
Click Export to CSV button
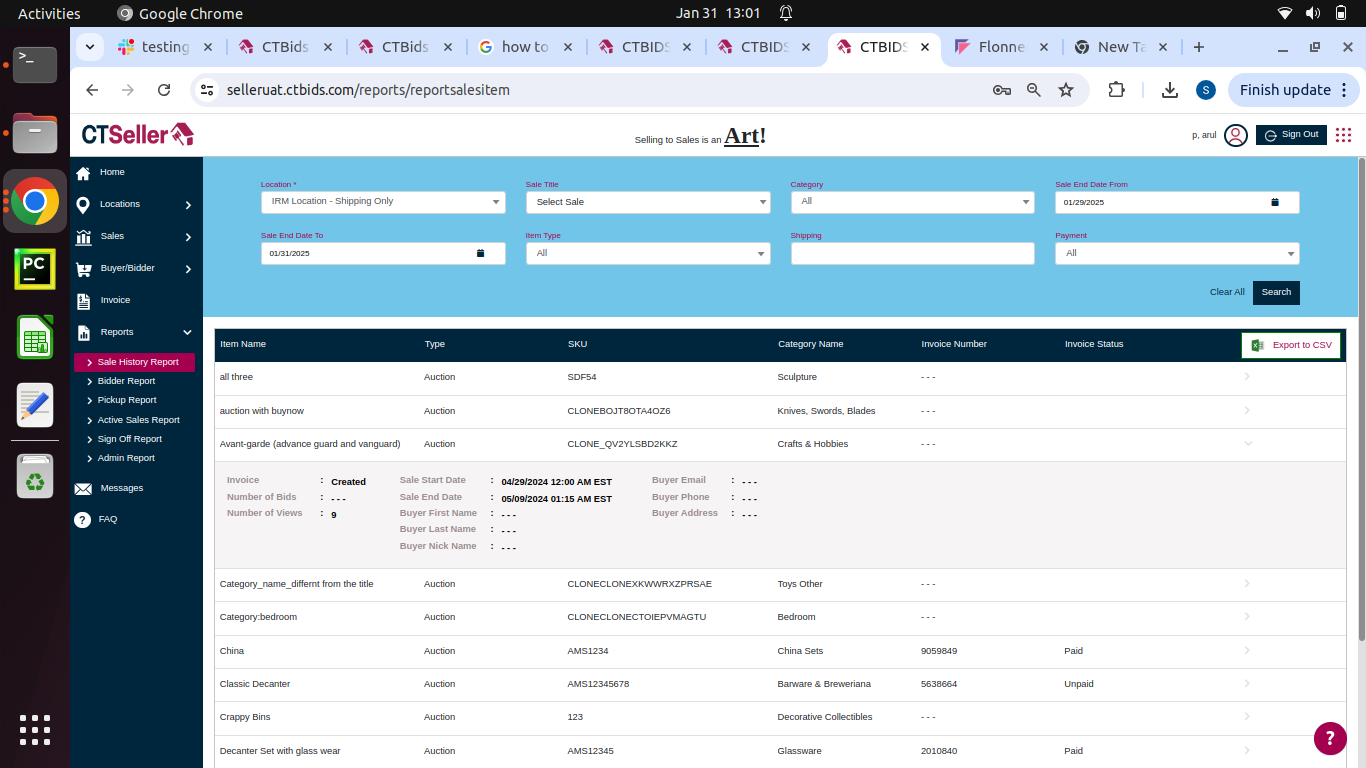(x=1291, y=345)
